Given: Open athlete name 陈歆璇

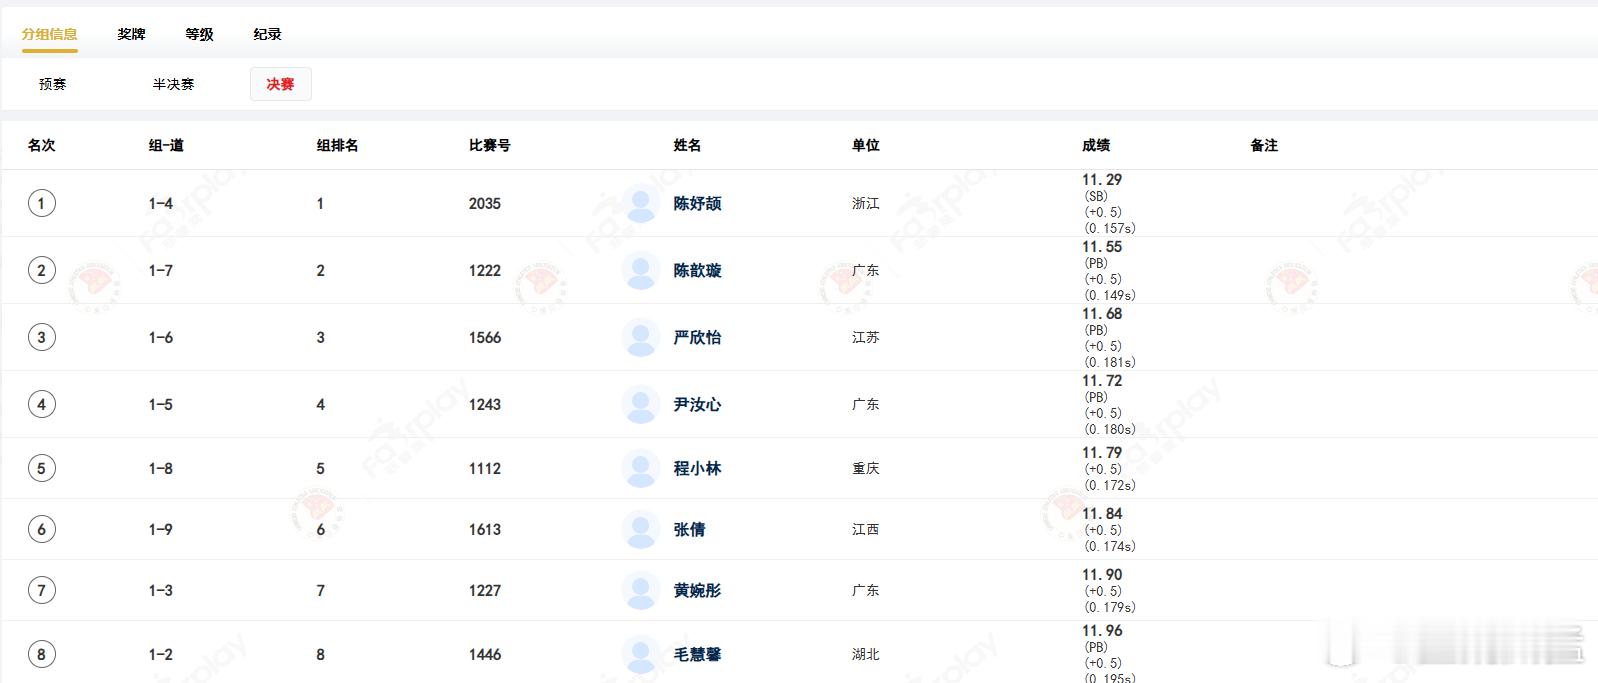Looking at the screenshot, I should 697,270.
